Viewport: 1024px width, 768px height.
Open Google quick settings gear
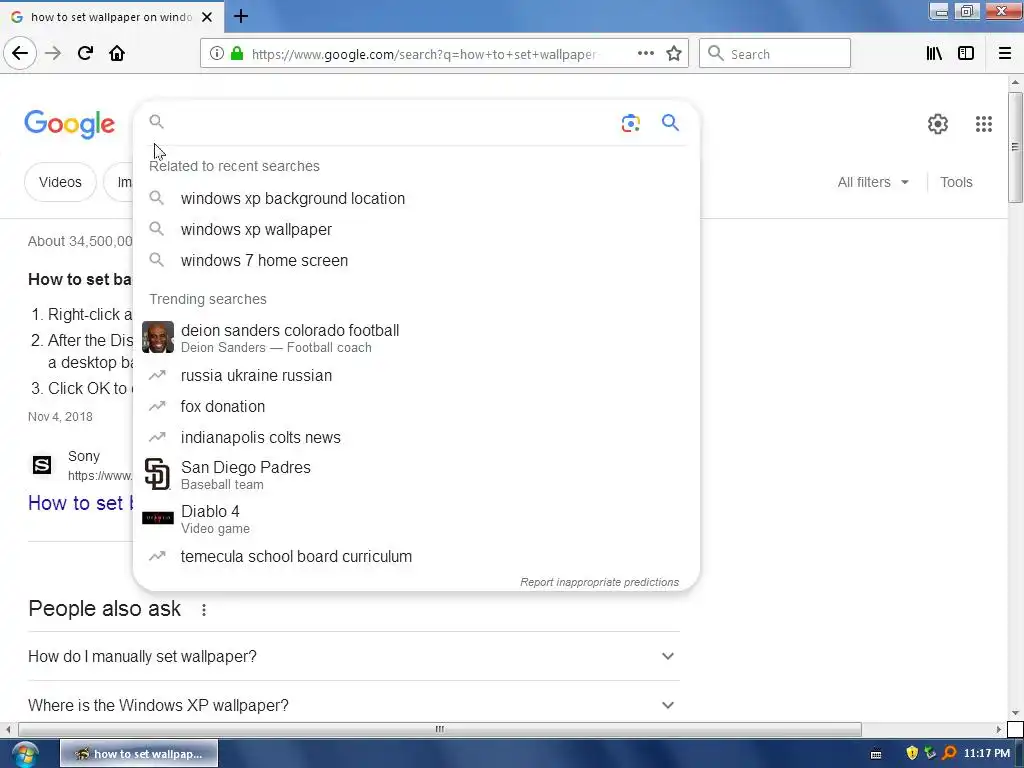[x=938, y=123]
